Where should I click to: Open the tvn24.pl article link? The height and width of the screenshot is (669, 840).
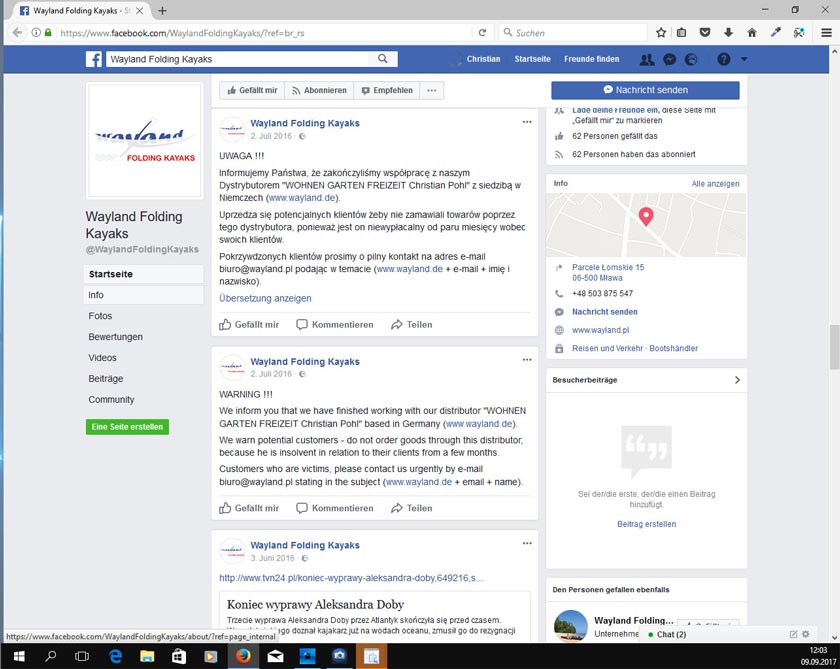pyautogui.click(x=351, y=578)
